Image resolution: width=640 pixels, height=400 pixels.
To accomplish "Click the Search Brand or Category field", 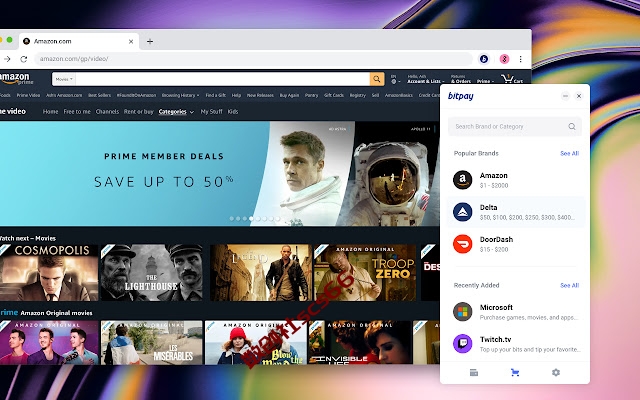I will (515, 127).
